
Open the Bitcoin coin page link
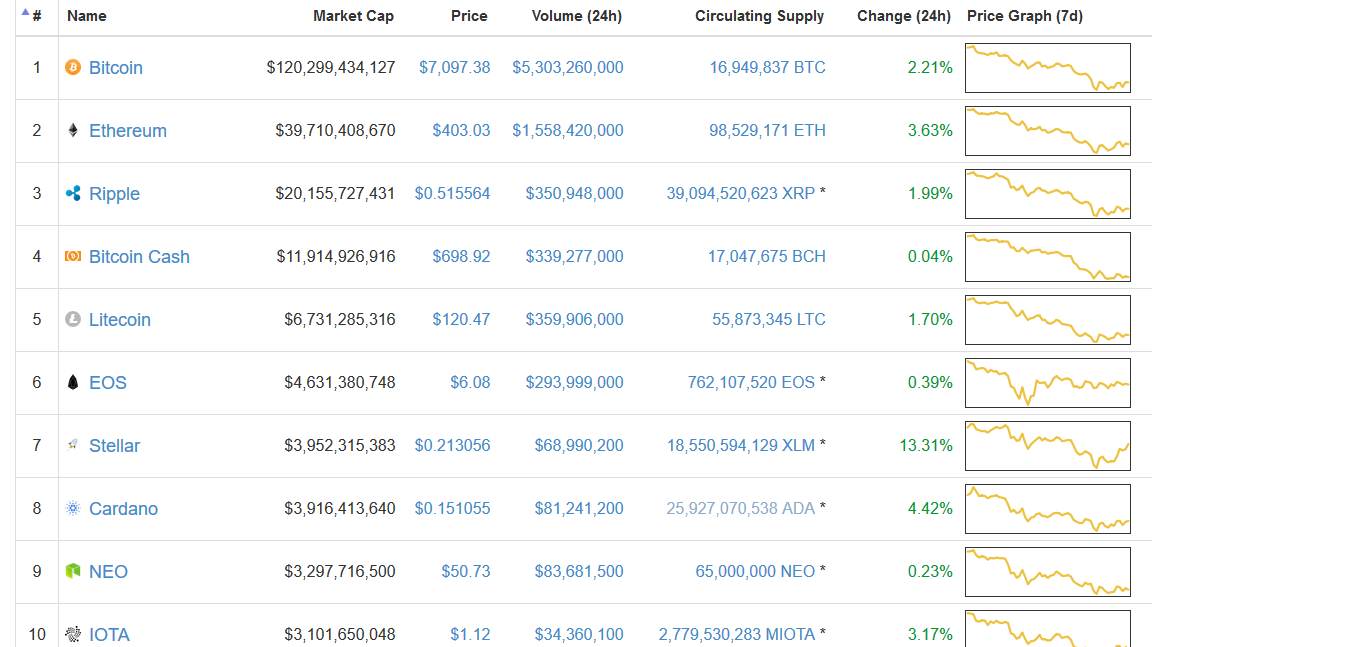[x=116, y=68]
